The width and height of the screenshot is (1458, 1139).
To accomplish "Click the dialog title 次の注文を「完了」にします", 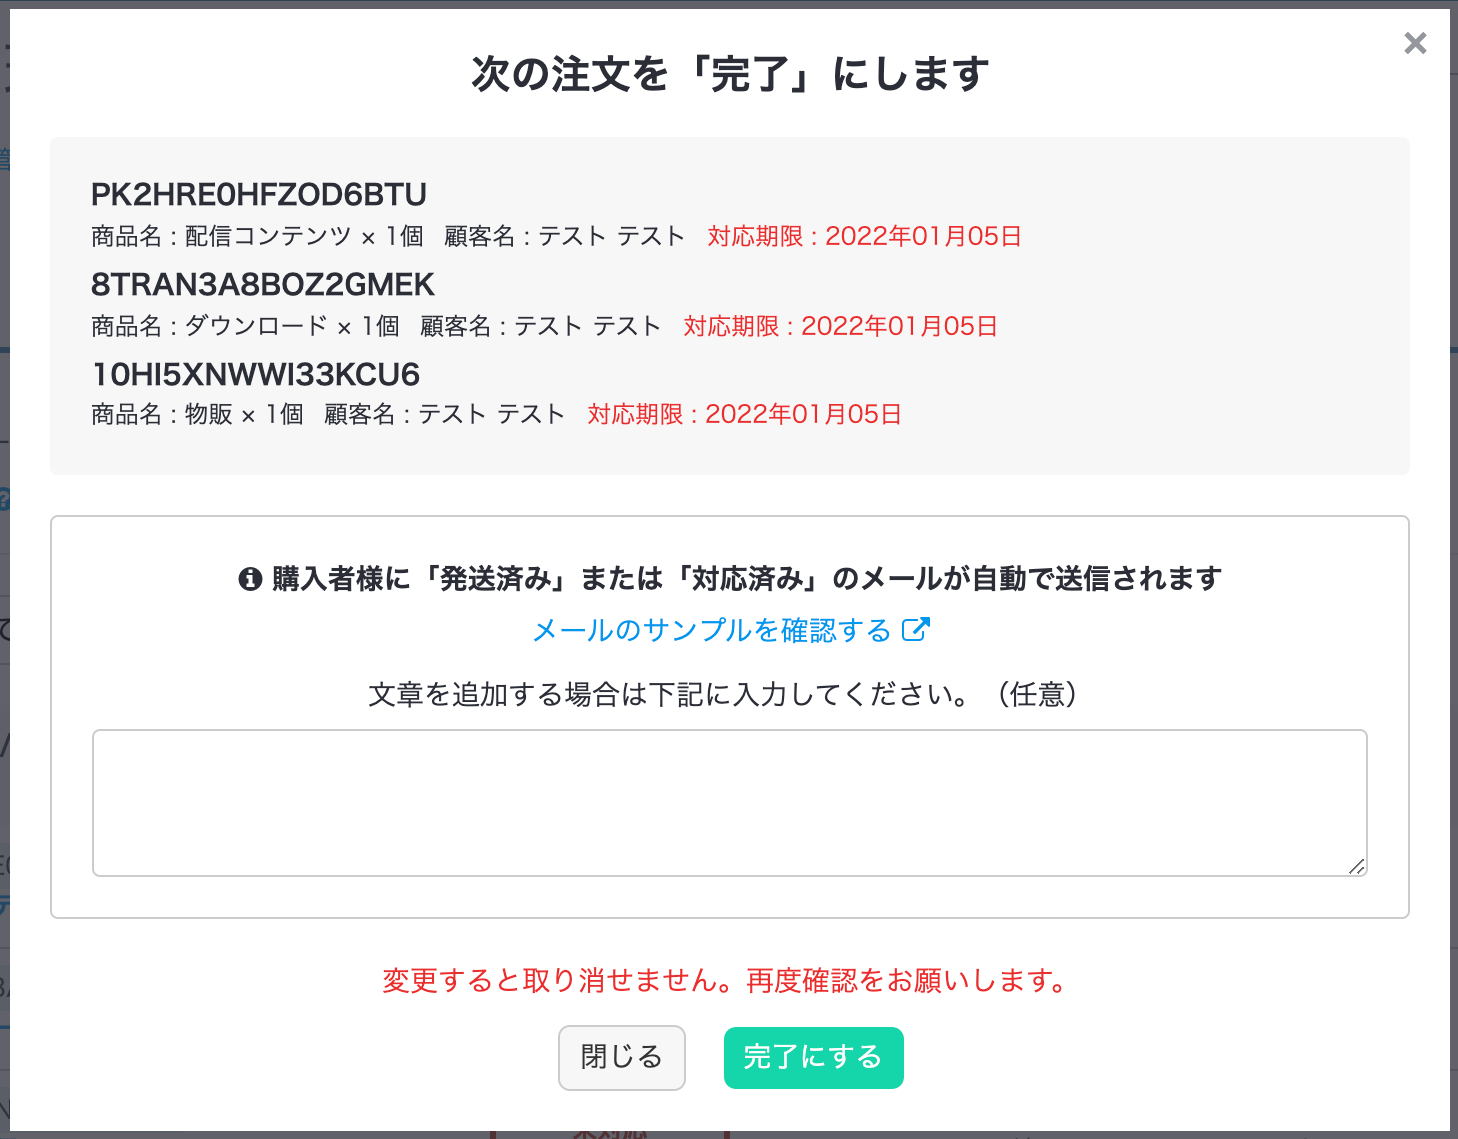I will click(729, 74).
